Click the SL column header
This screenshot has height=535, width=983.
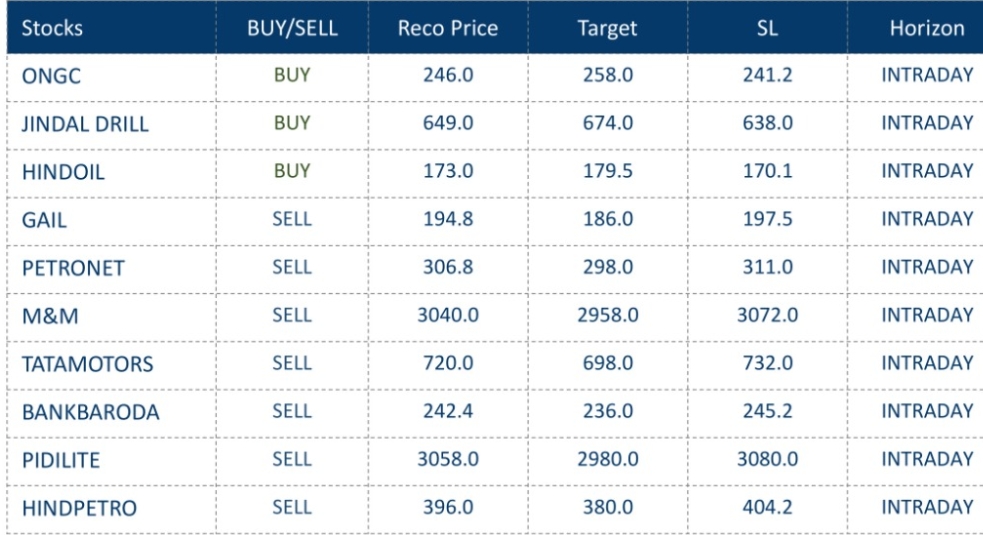tap(768, 28)
